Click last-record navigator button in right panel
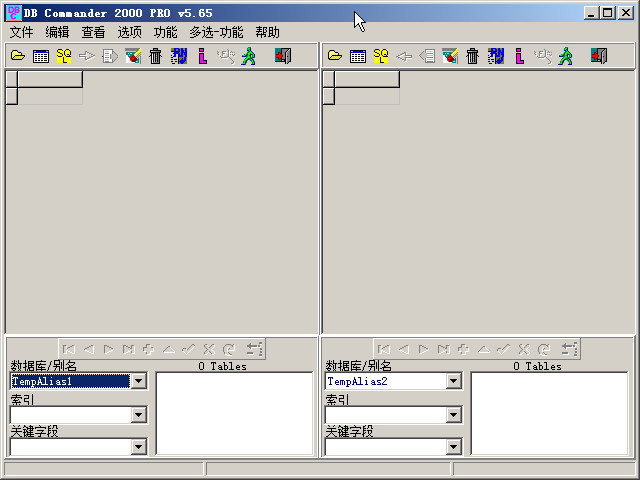Screen dimensions: 640x480 tap(444, 349)
